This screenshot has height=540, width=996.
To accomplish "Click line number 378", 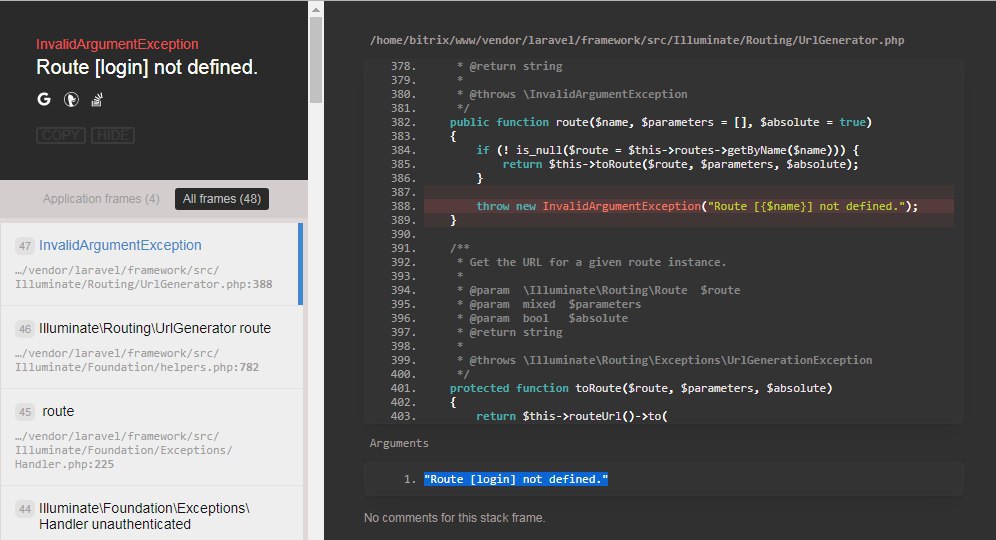I will tap(403, 66).
